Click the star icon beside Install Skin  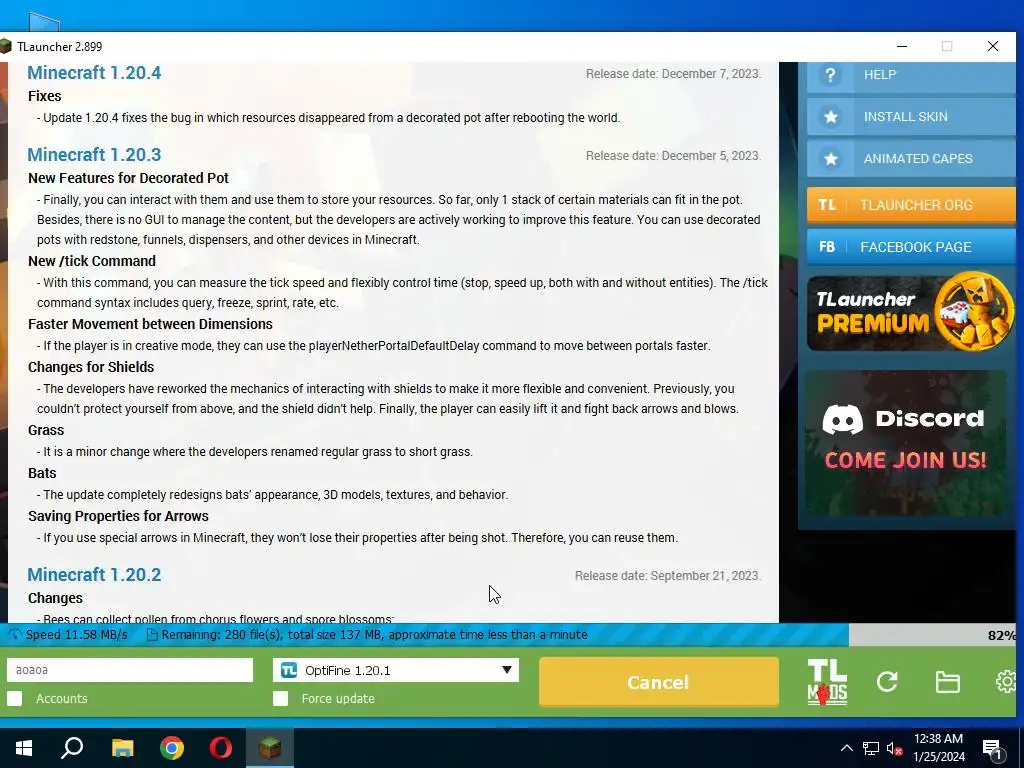[831, 117]
